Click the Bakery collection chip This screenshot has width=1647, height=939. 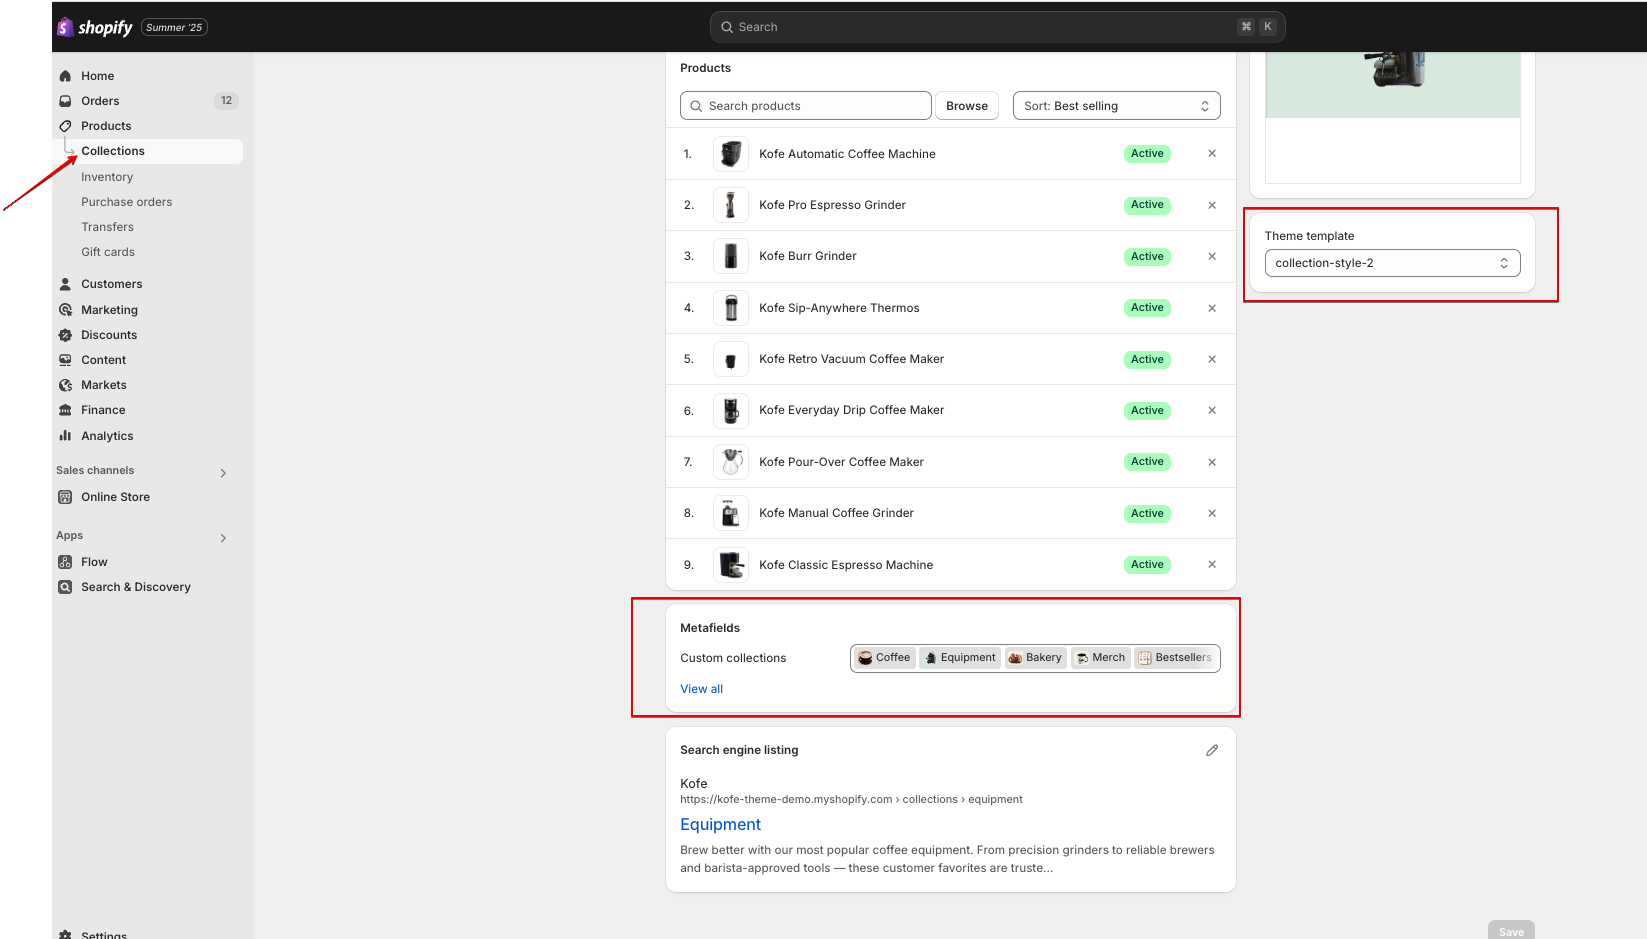pos(1035,658)
